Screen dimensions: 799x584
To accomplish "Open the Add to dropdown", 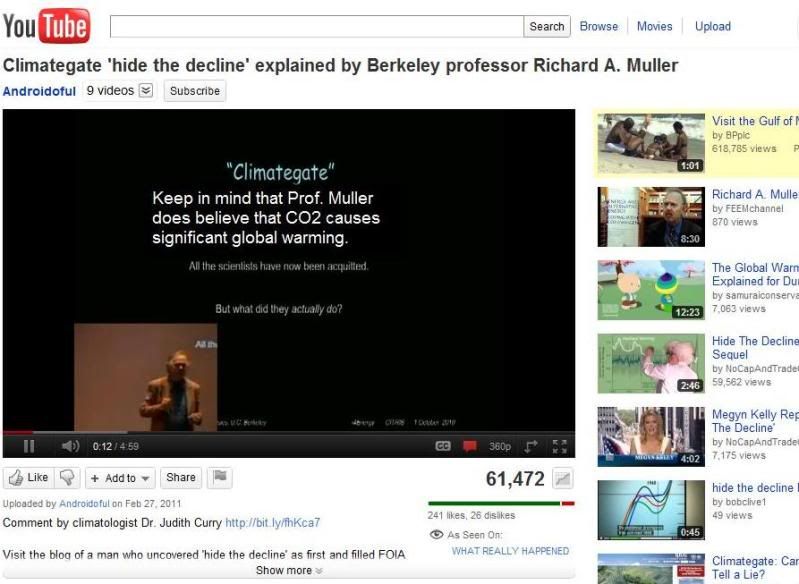I will 120,477.
